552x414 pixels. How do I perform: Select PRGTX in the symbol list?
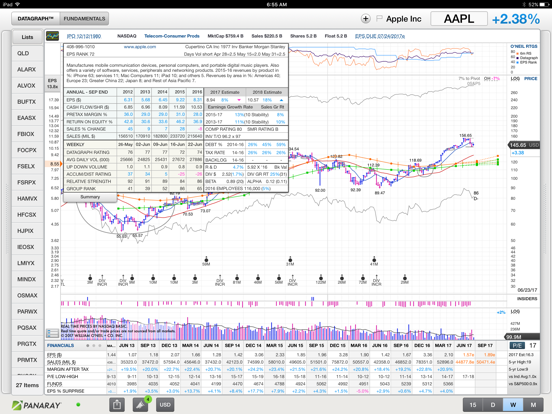click(x=27, y=344)
